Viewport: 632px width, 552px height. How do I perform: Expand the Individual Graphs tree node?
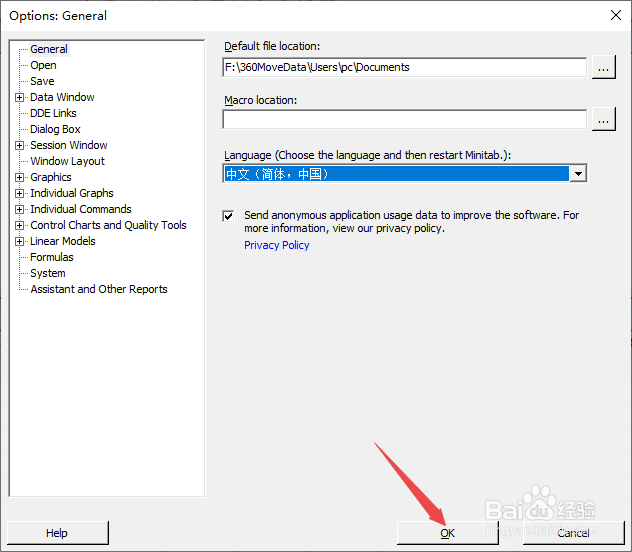tap(19, 193)
